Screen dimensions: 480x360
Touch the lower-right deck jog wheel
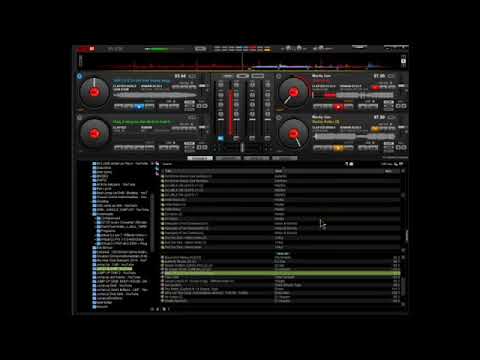pyautogui.click(x=294, y=133)
